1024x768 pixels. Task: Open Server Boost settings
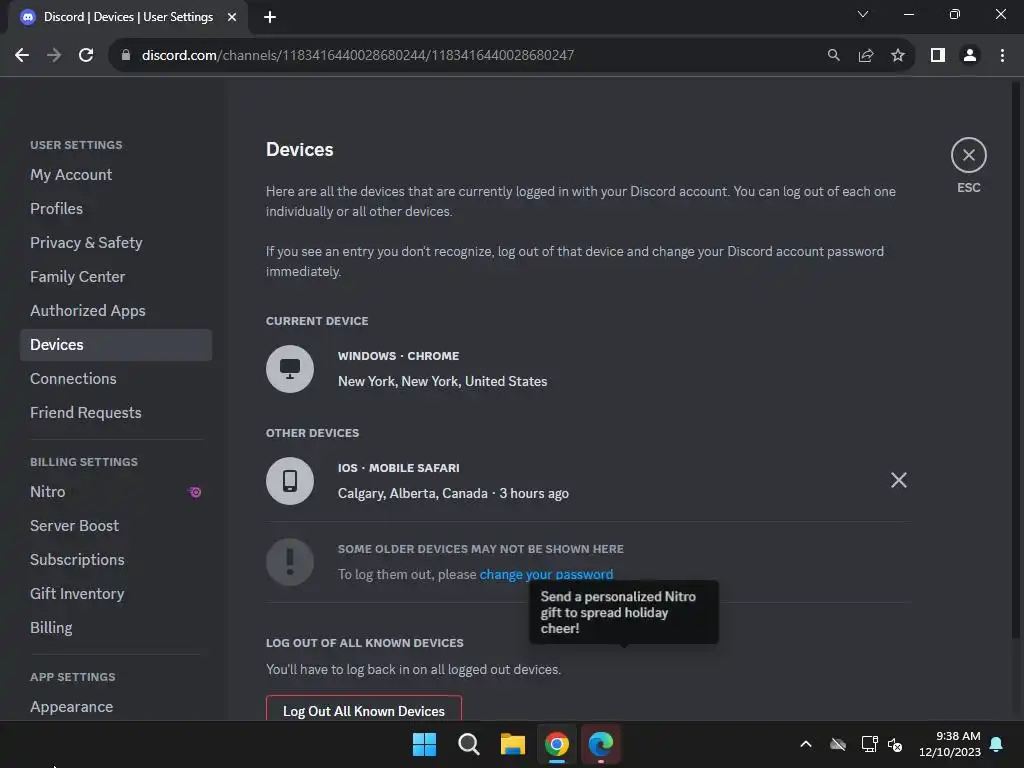(x=116, y=526)
